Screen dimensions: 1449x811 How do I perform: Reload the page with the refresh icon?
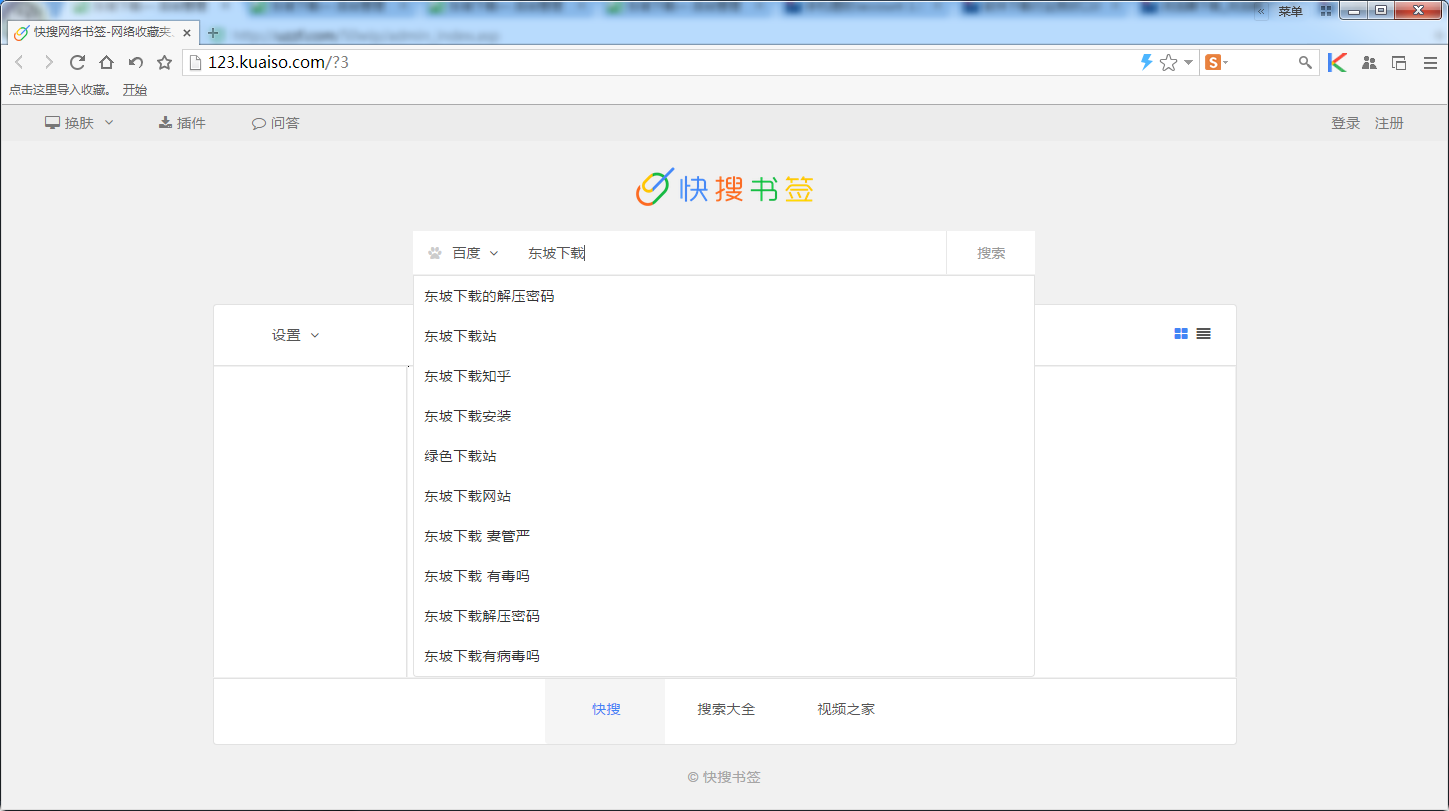tap(77, 62)
